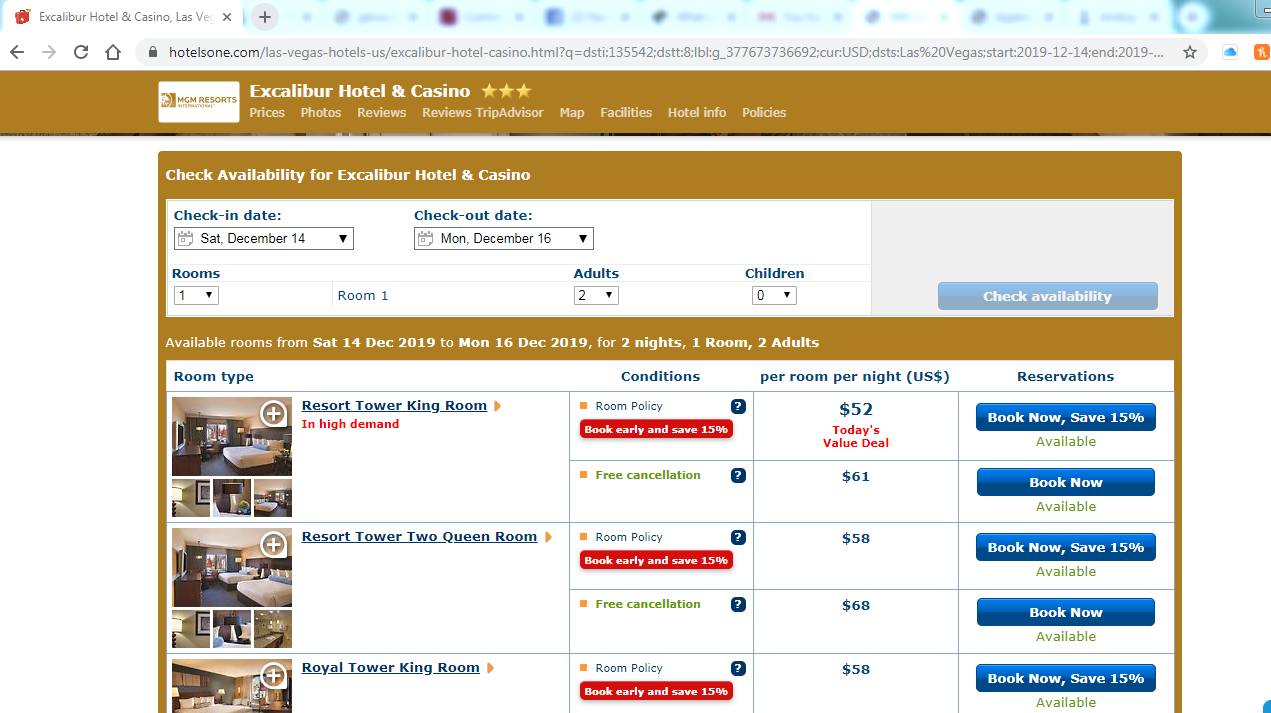The image size is (1271, 713).
Task: Open help icon beside the $61 Free cancellation
Action: (738, 475)
